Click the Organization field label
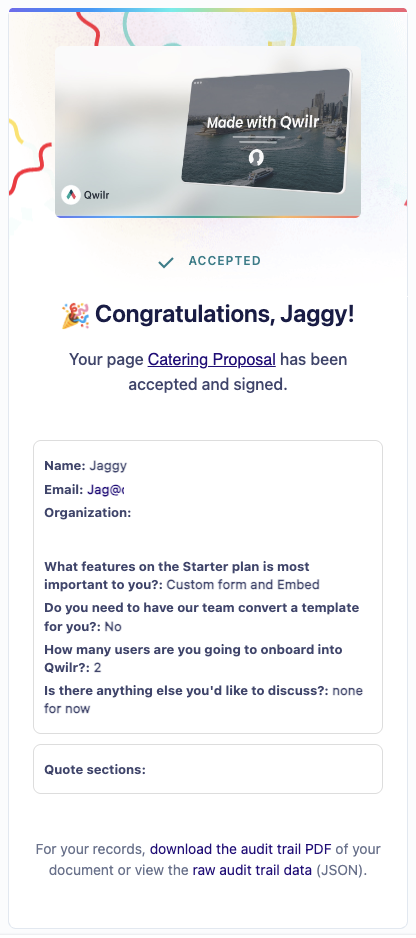The height and width of the screenshot is (938, 416). (87, 513)
